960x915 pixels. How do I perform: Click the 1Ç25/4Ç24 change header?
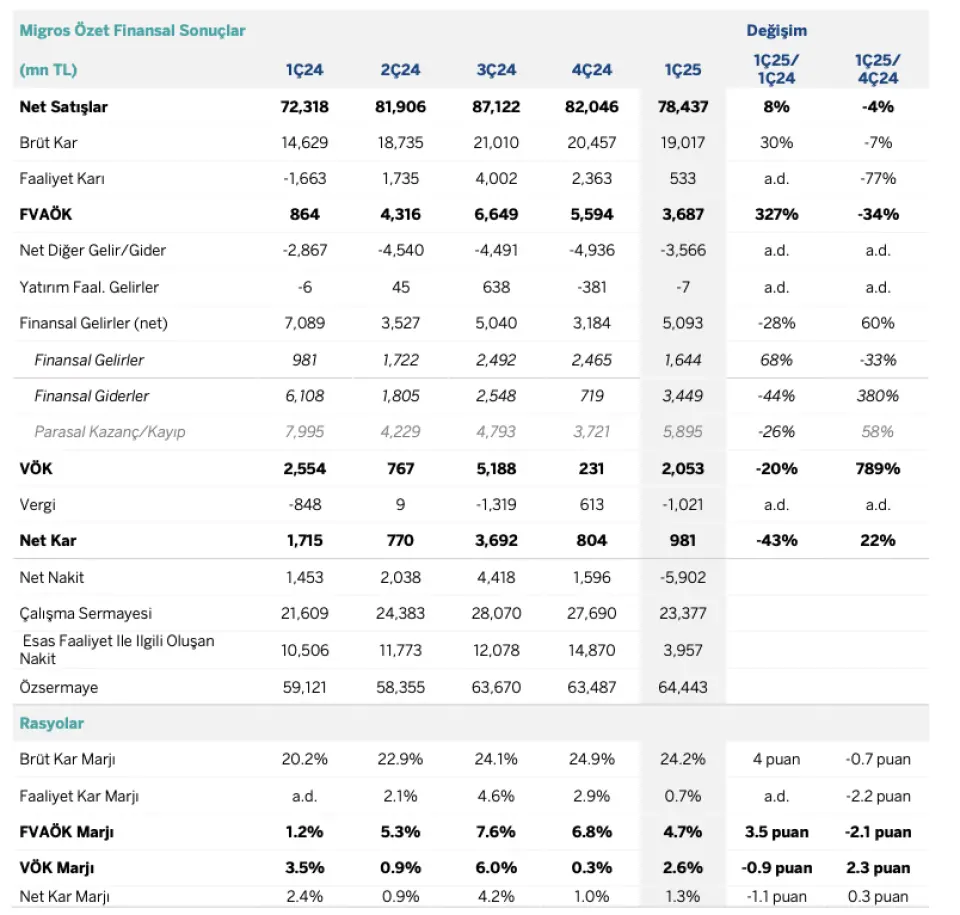[877, 69]
